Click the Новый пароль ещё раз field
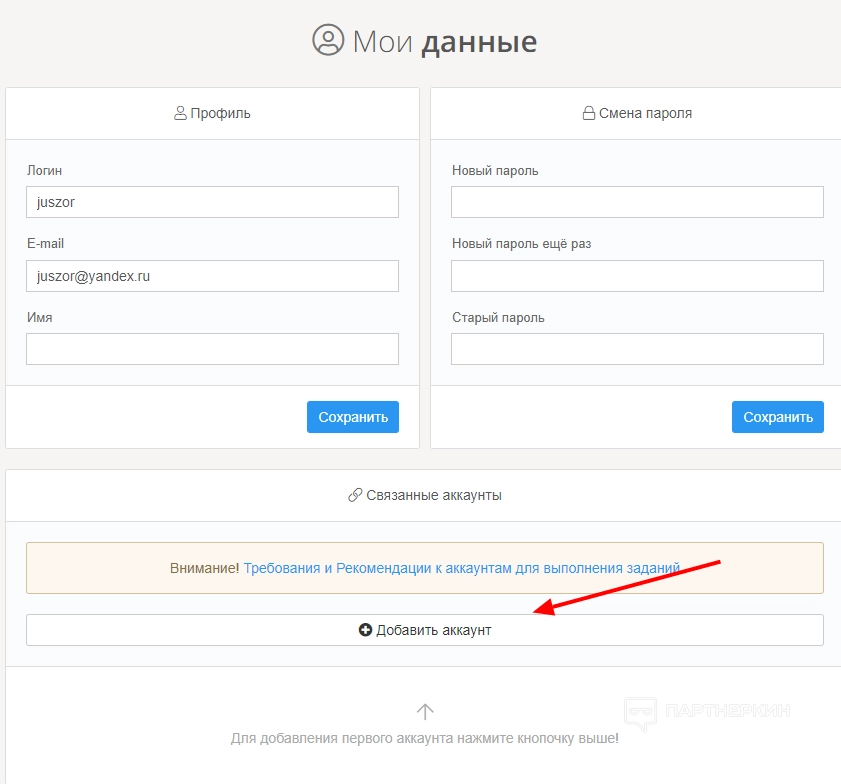Viewport: 841px width, 784px height. click(637, 276)
